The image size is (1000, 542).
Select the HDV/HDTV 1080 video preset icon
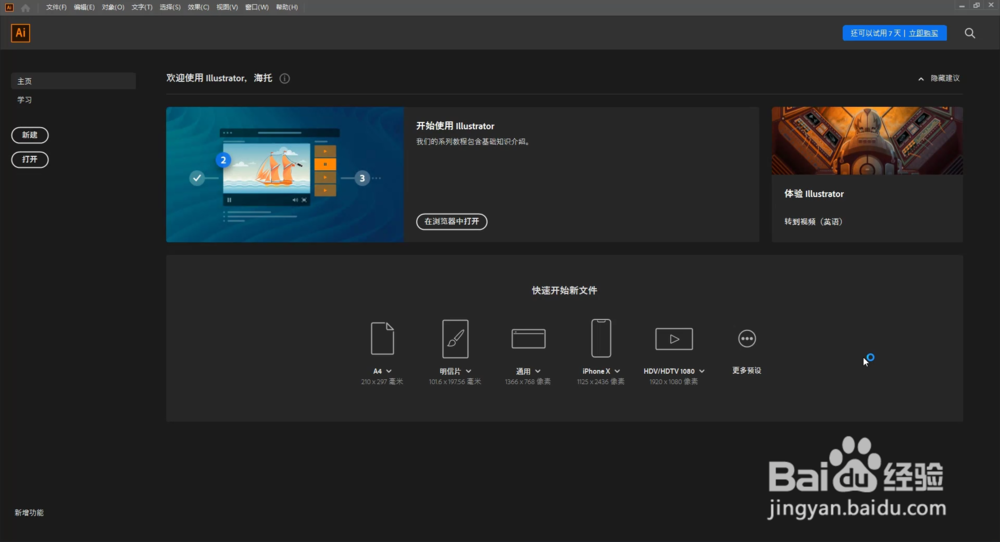(673, 339)
